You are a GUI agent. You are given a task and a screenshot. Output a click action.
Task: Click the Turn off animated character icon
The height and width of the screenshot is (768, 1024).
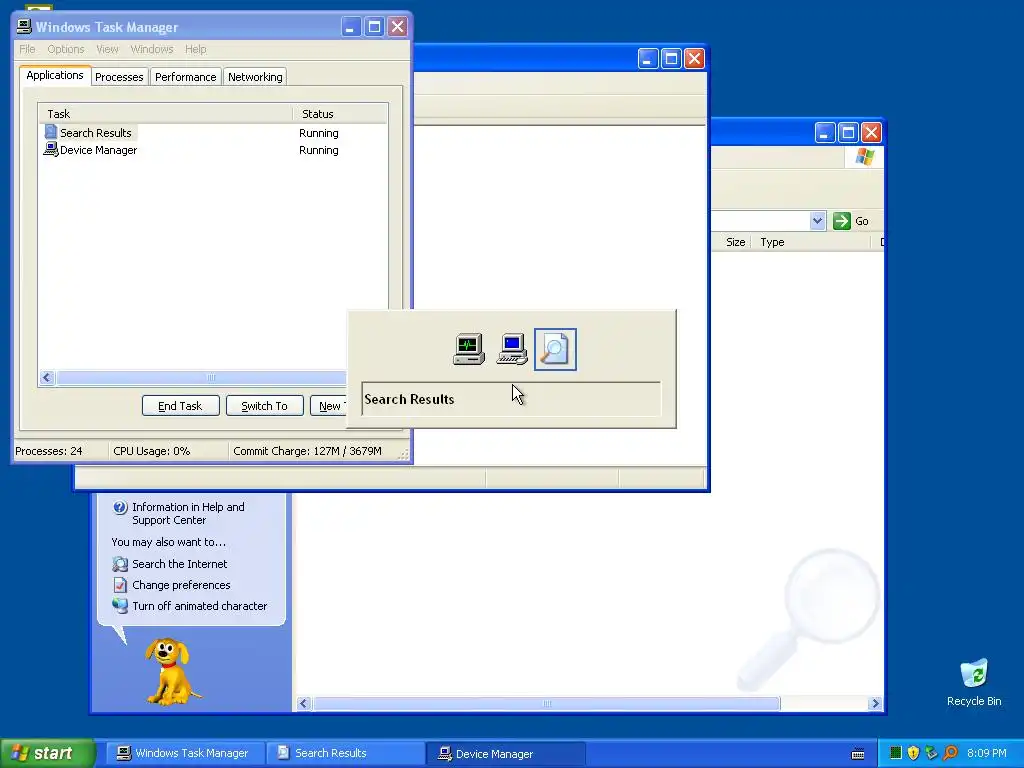coord(120,605)
